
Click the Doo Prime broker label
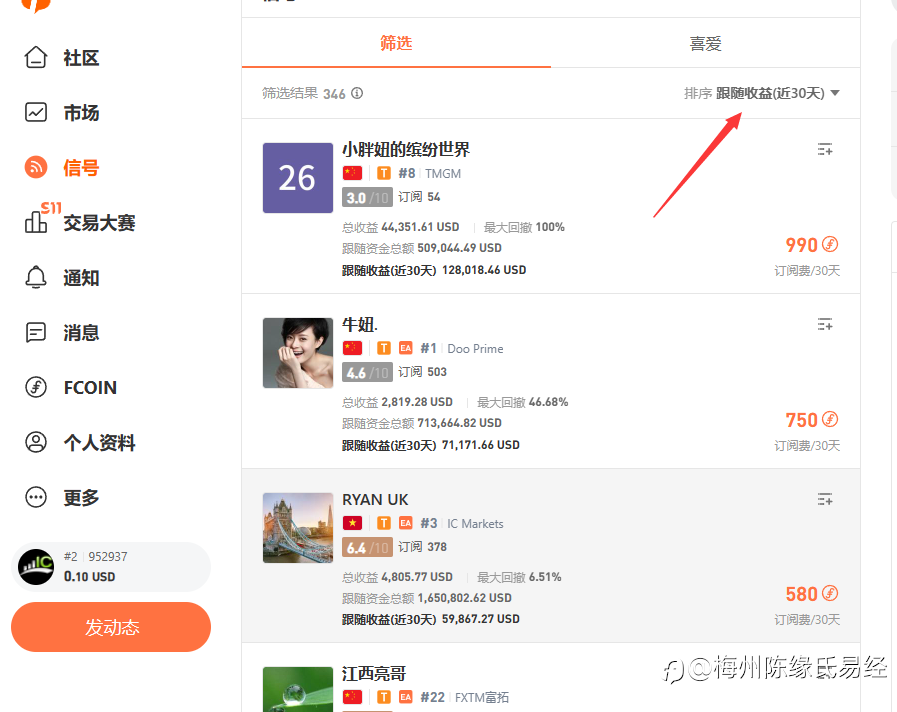tap(475, 348)
